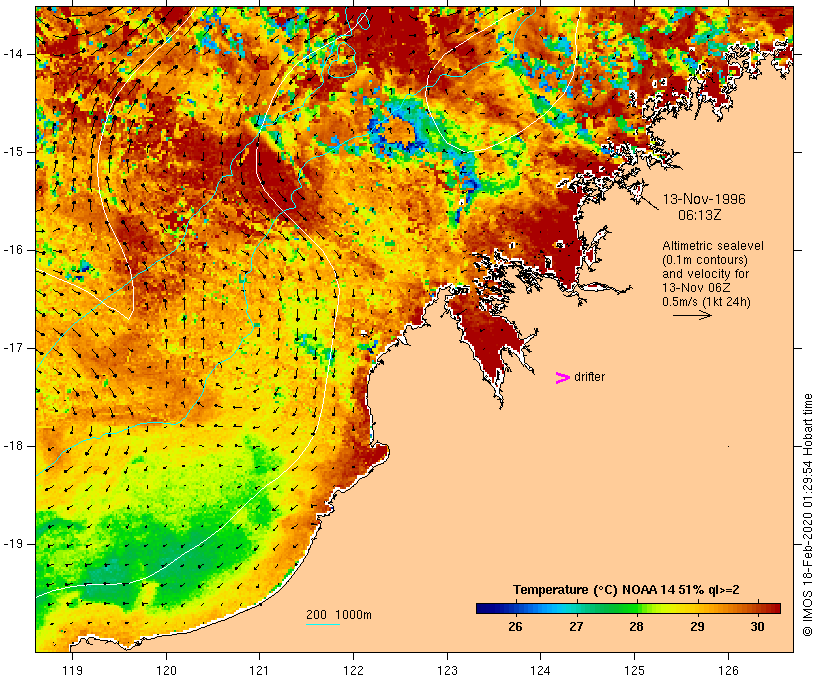Image resolution: width=820 pixels, height=680 pixels.
Task: Click the 'Altimetric sealevel' label
Action: (713, 246)
